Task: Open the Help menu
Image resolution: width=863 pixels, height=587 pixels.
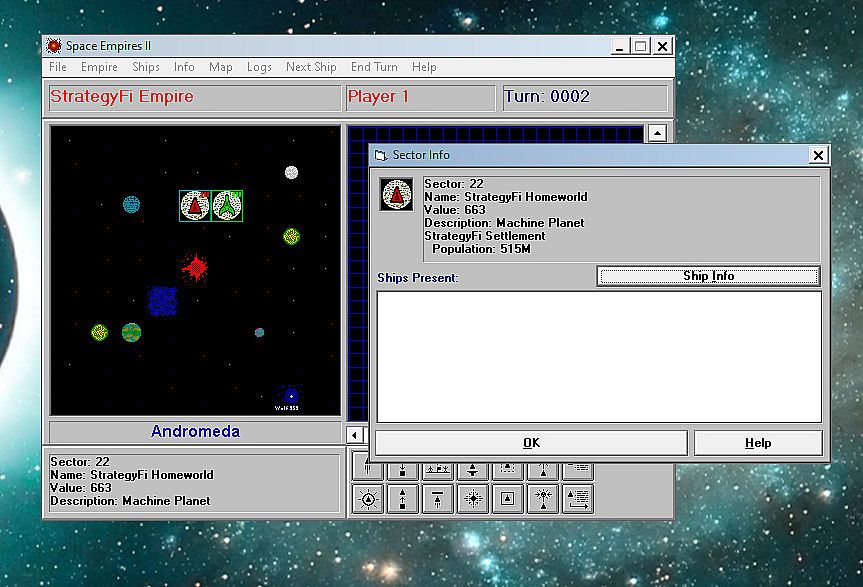Action: coord(424,67)
